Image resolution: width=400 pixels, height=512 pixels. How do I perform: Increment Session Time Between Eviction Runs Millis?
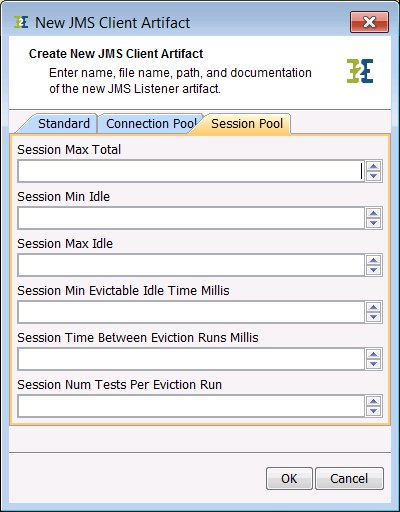point(373,354)
